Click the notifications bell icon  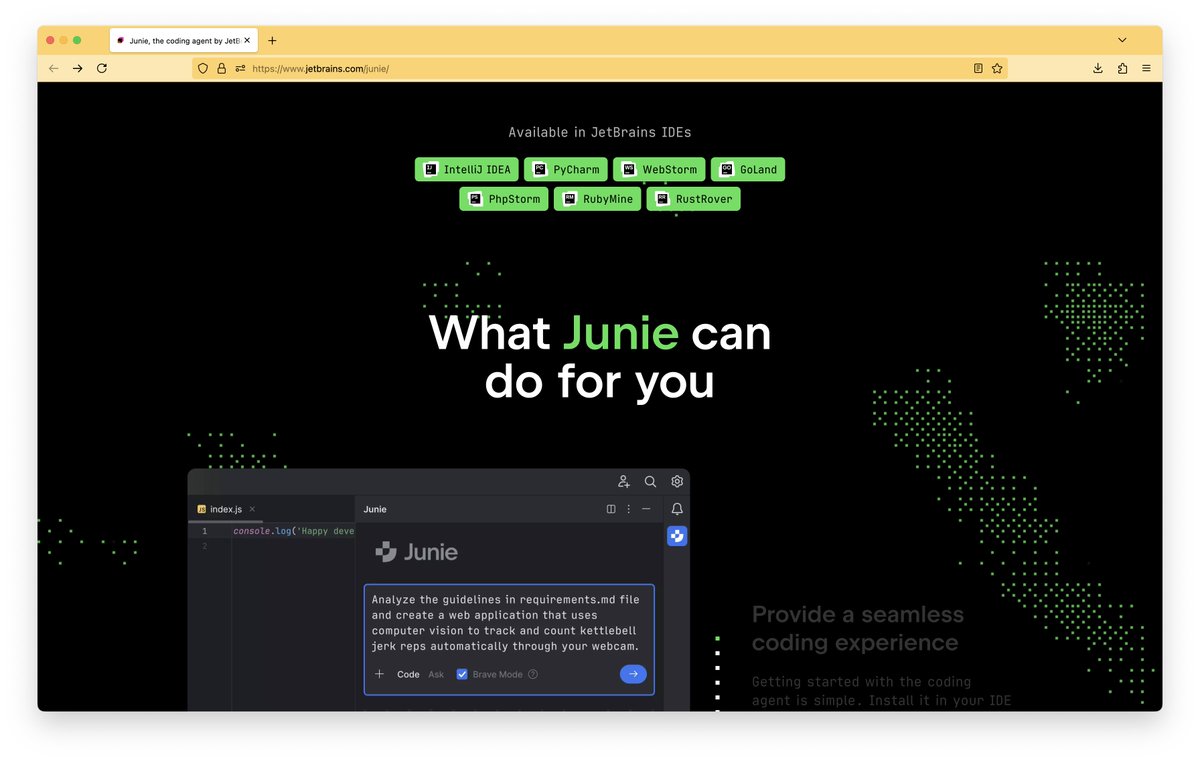677,509
